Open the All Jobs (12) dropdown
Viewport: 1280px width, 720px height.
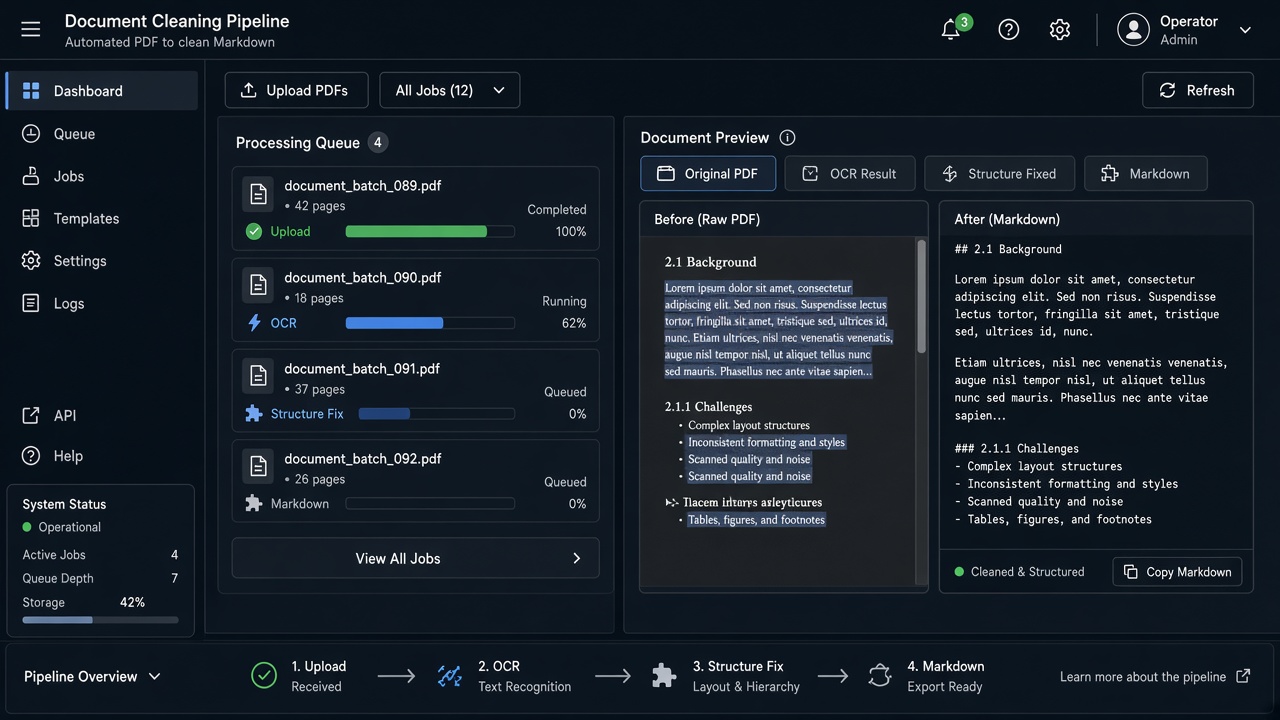tap(450, 90)
